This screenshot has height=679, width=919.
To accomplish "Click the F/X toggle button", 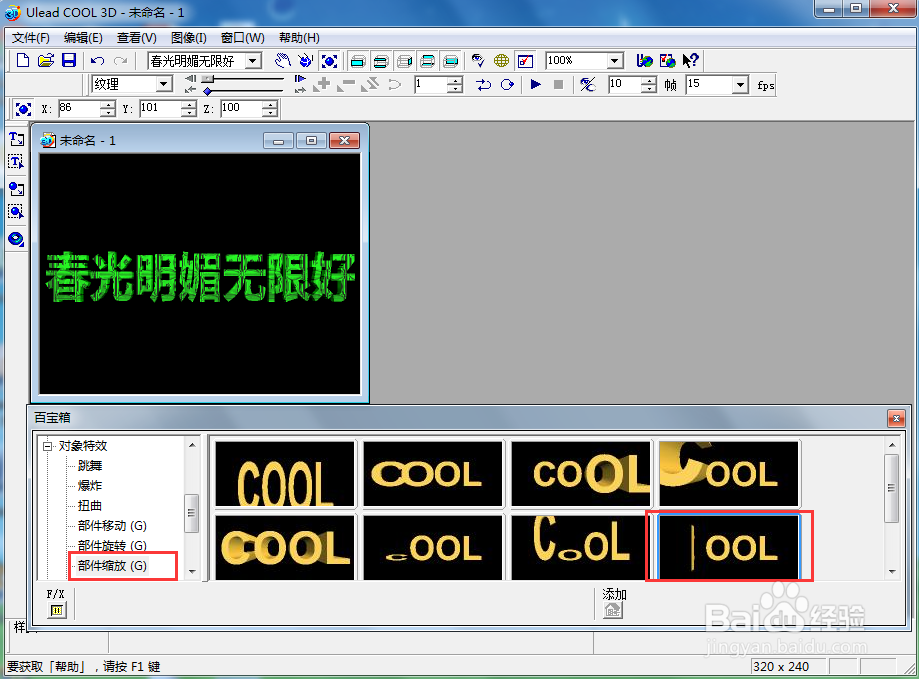I will [57, 610].
